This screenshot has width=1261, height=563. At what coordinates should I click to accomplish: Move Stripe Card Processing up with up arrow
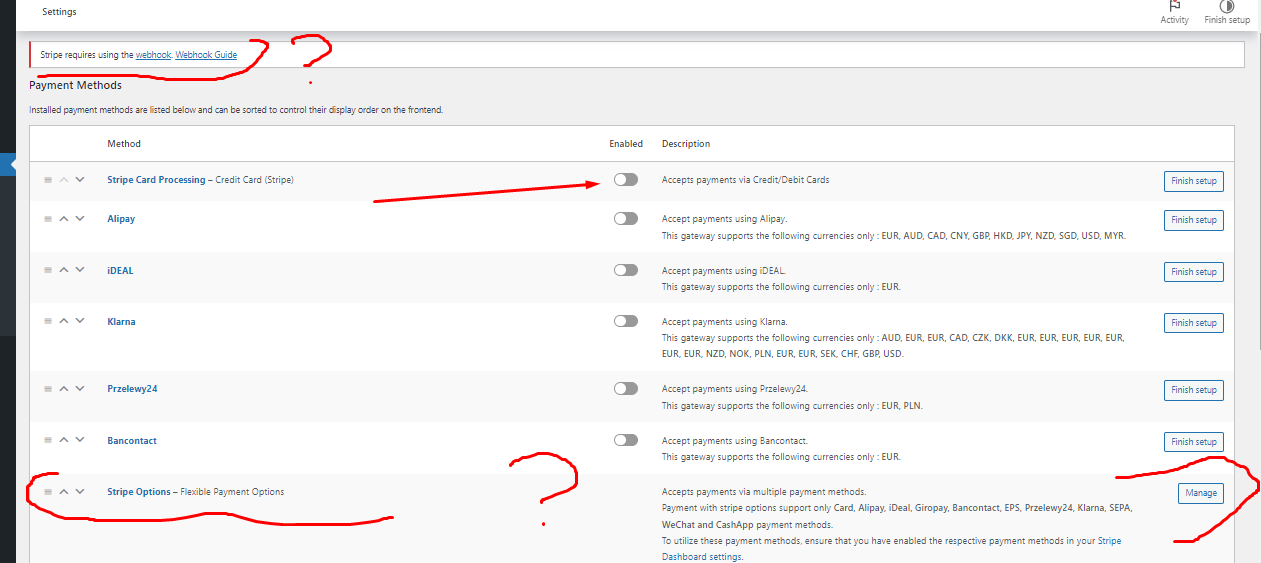[64, 179]
